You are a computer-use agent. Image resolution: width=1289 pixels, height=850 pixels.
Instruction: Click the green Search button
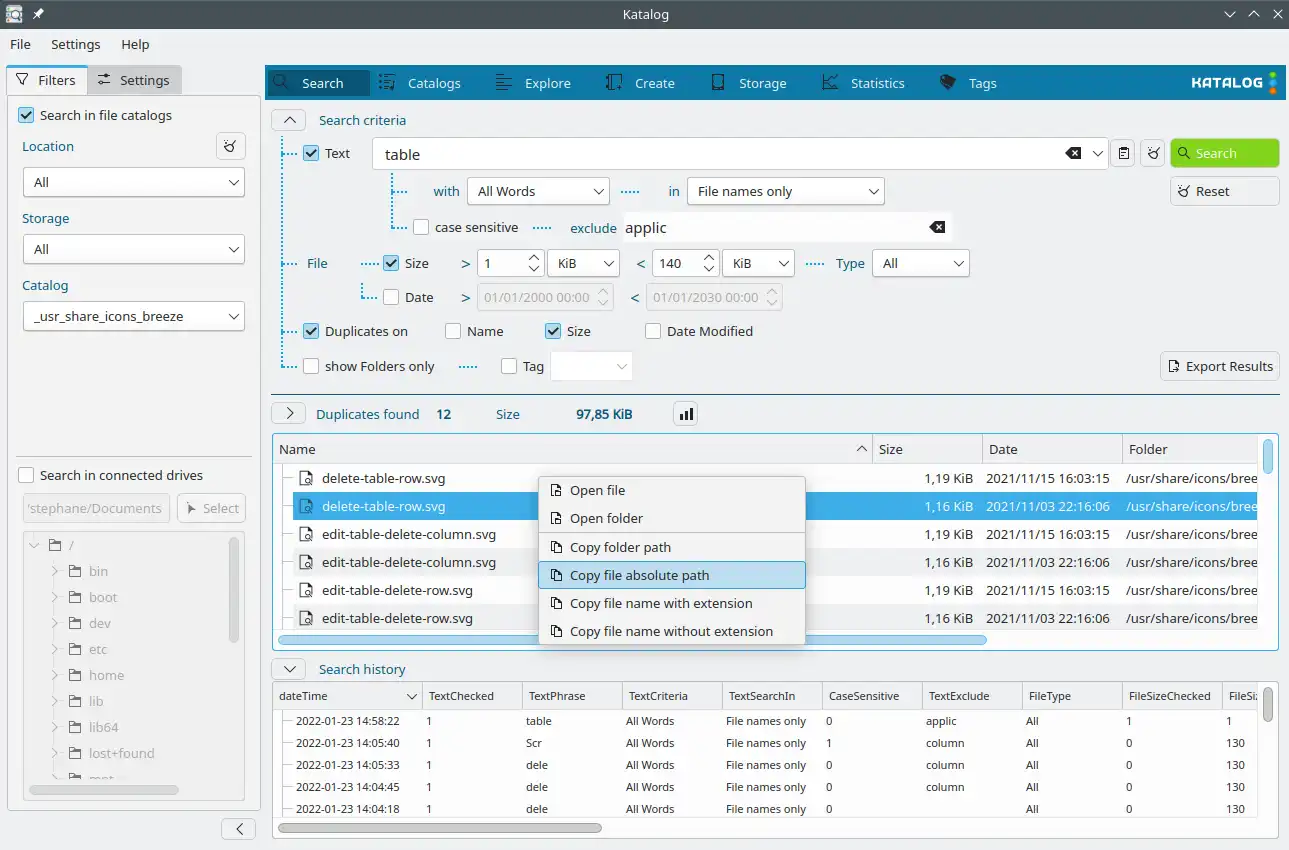1224,153
